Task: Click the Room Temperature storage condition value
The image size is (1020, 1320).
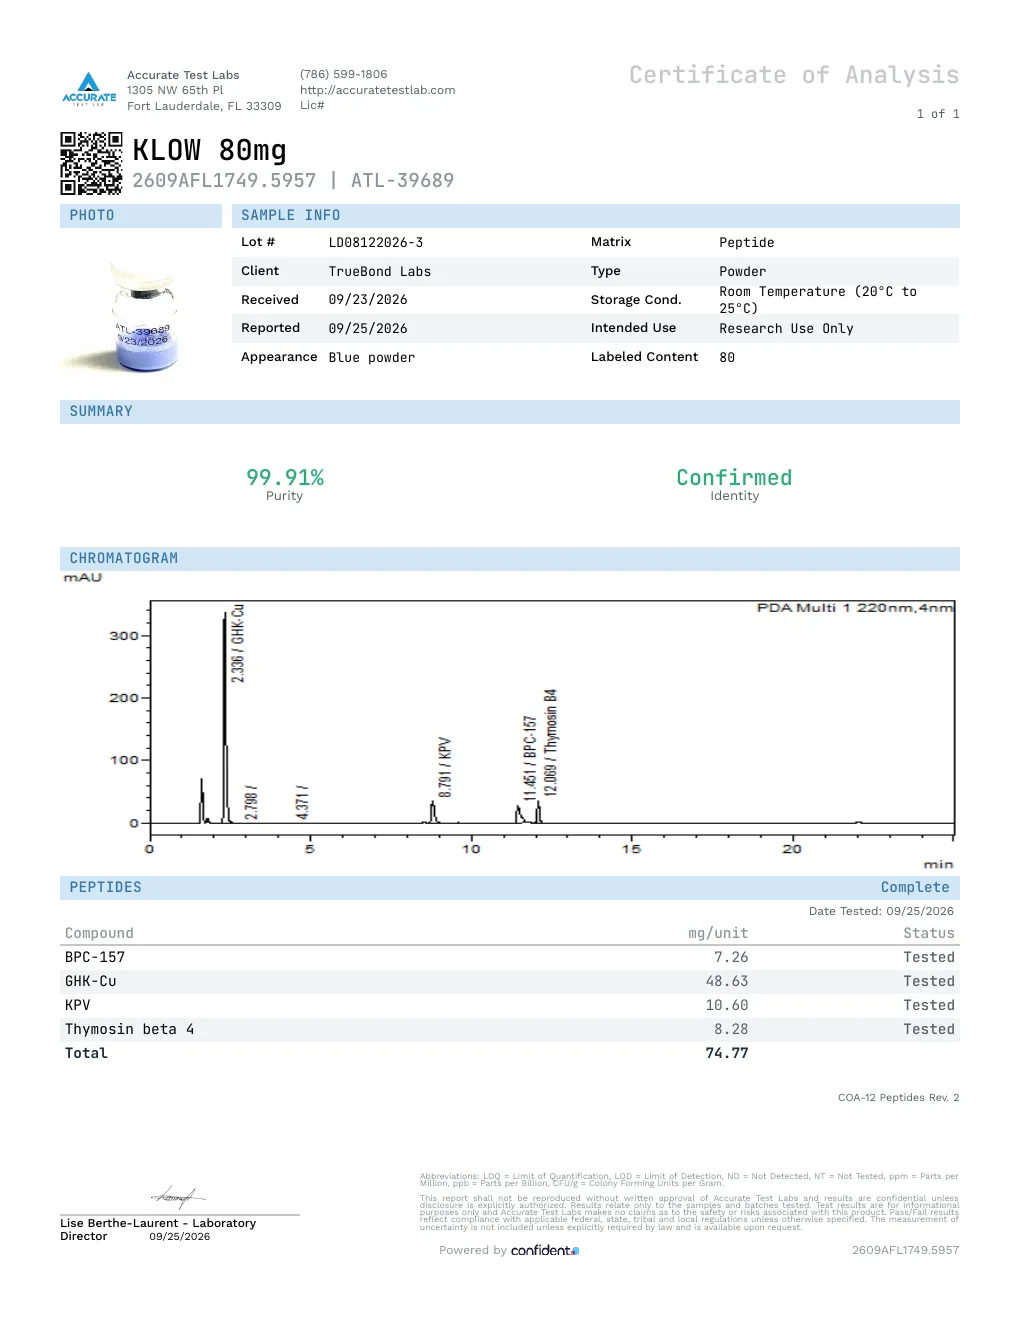Action: point(818,300)
